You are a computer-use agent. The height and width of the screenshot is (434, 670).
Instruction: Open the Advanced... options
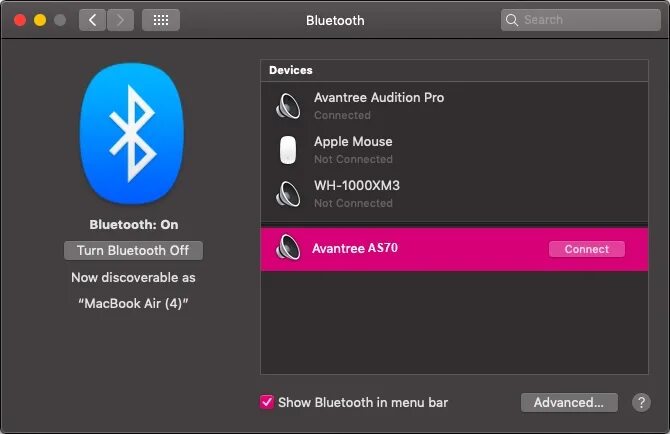click(569, 402)
